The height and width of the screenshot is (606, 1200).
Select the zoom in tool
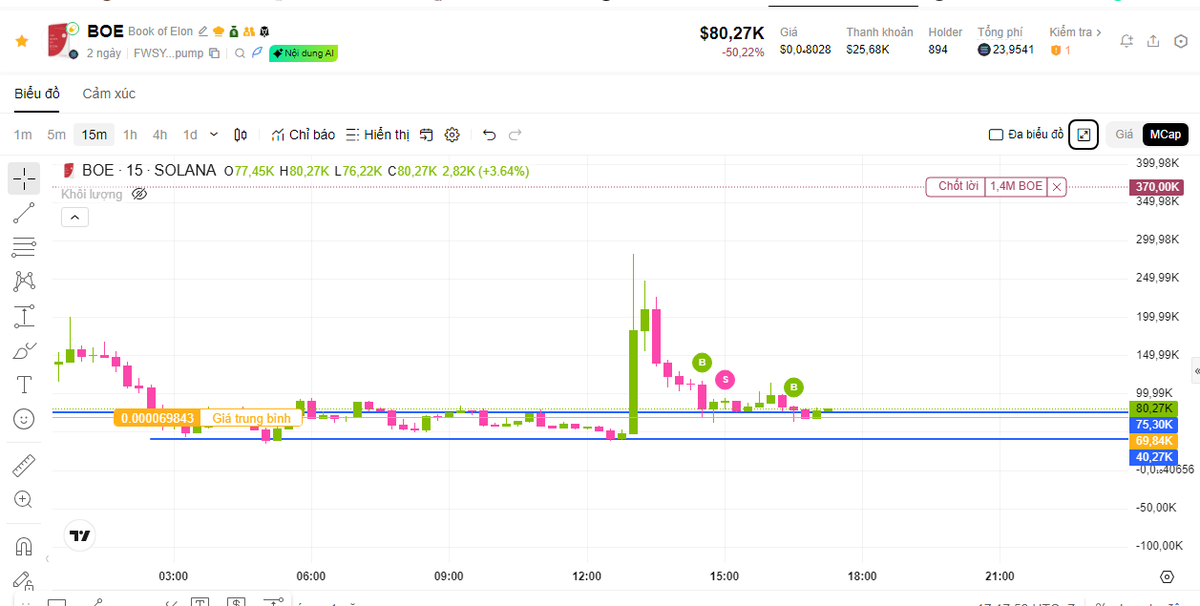click(24, 499)
